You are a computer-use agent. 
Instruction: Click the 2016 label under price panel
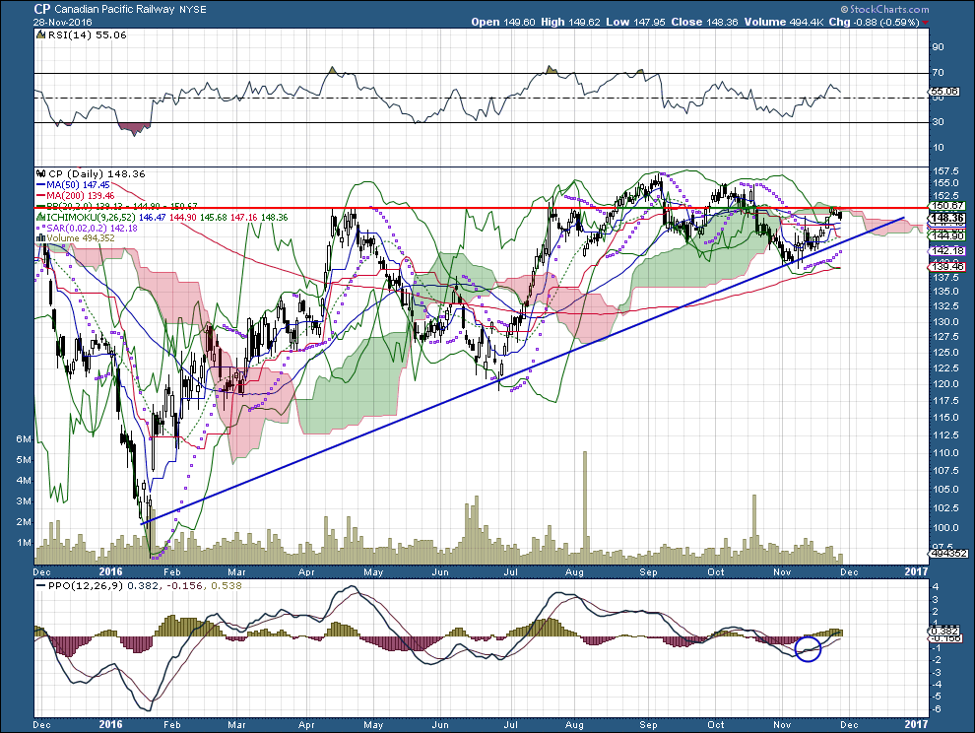click(x=111, y=571)
